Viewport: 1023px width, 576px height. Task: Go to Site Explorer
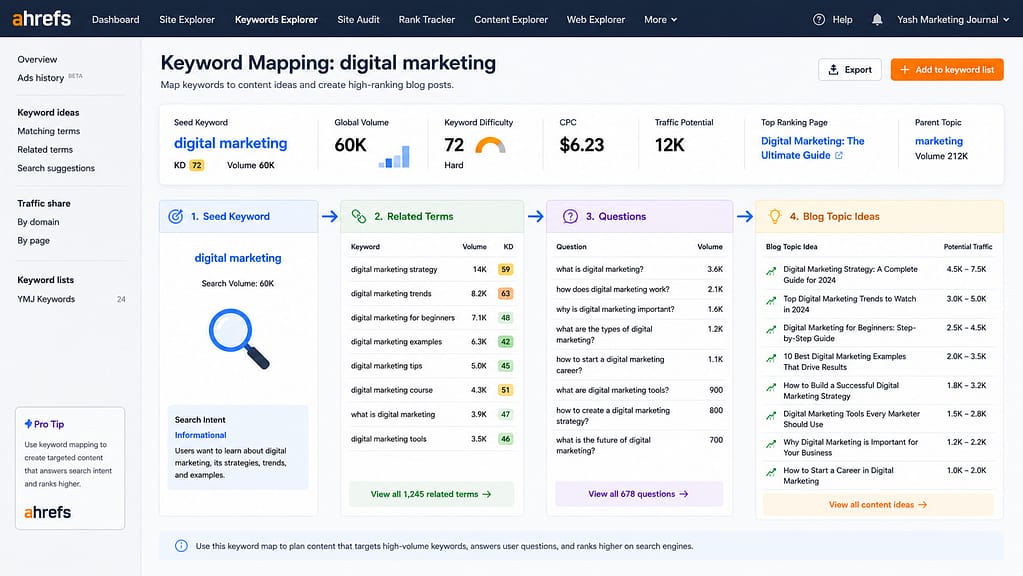[x=187, y=20]
